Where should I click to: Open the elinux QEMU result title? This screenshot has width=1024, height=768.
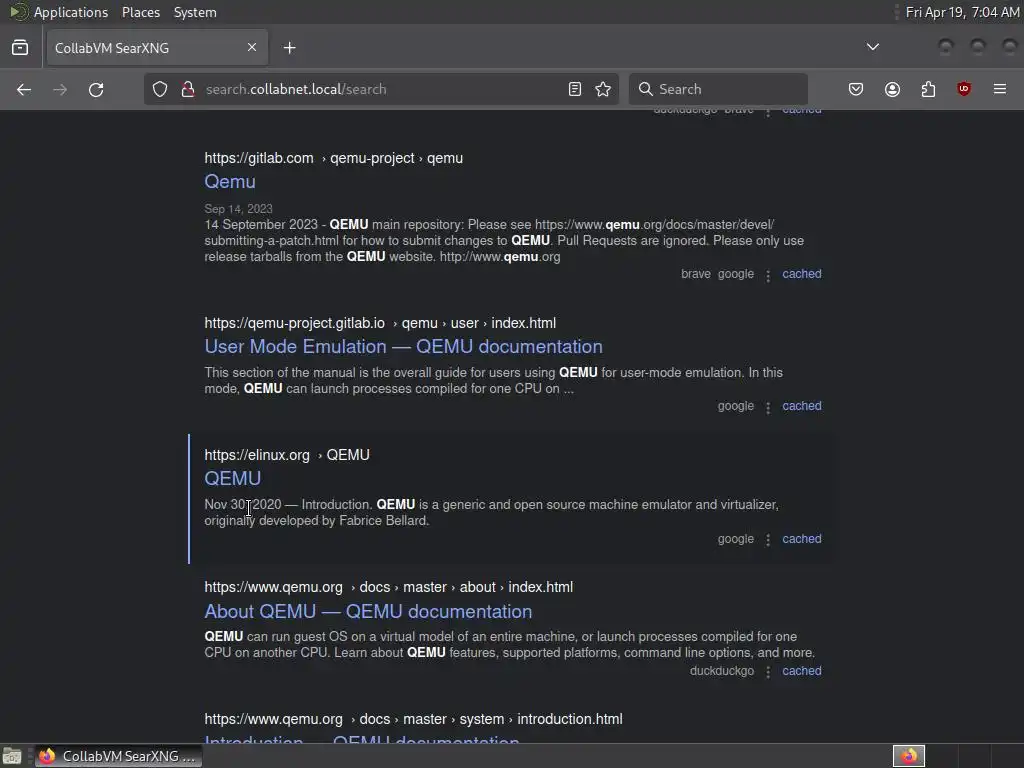point(232,479)
